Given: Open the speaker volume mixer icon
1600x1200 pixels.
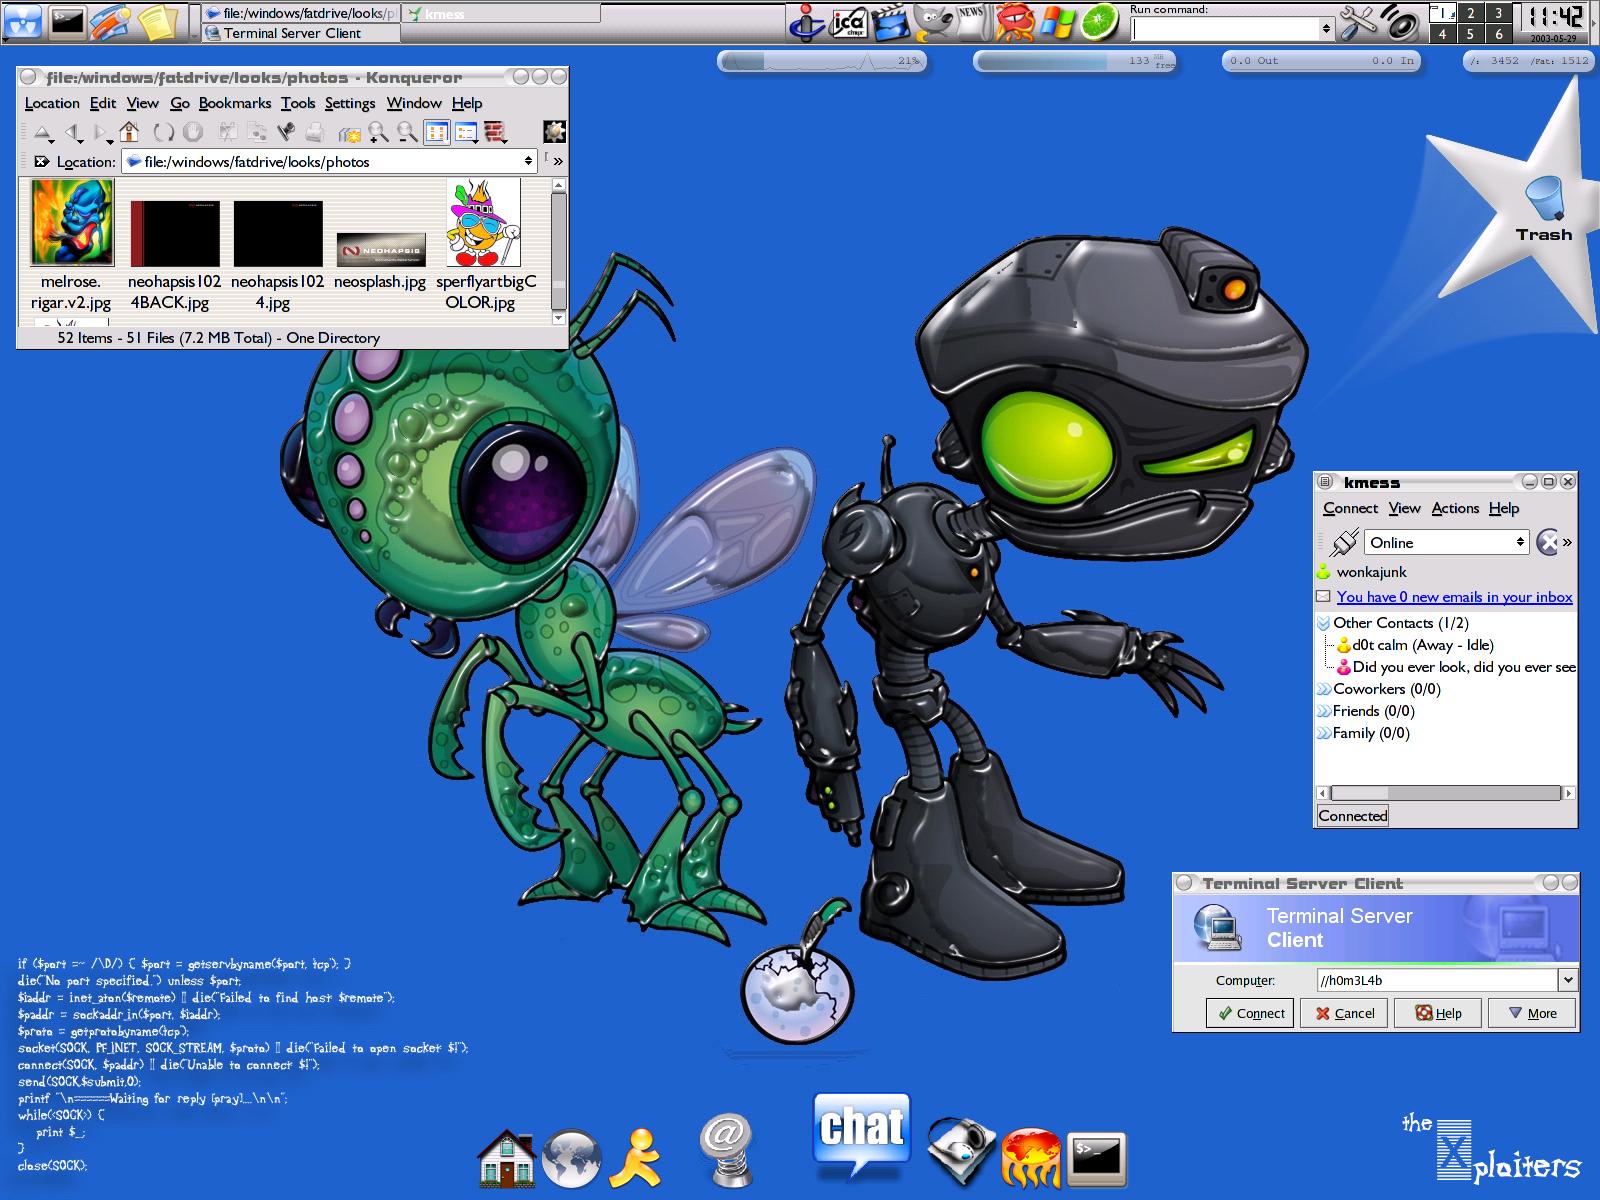Looking at the screenshot, I should point(1401,22).
